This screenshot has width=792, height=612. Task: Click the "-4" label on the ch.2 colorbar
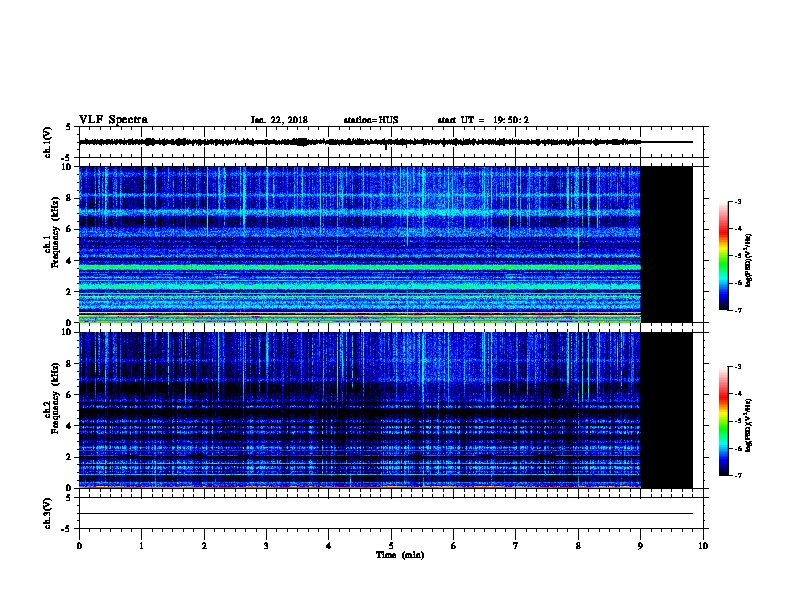[x=738, y=394]
